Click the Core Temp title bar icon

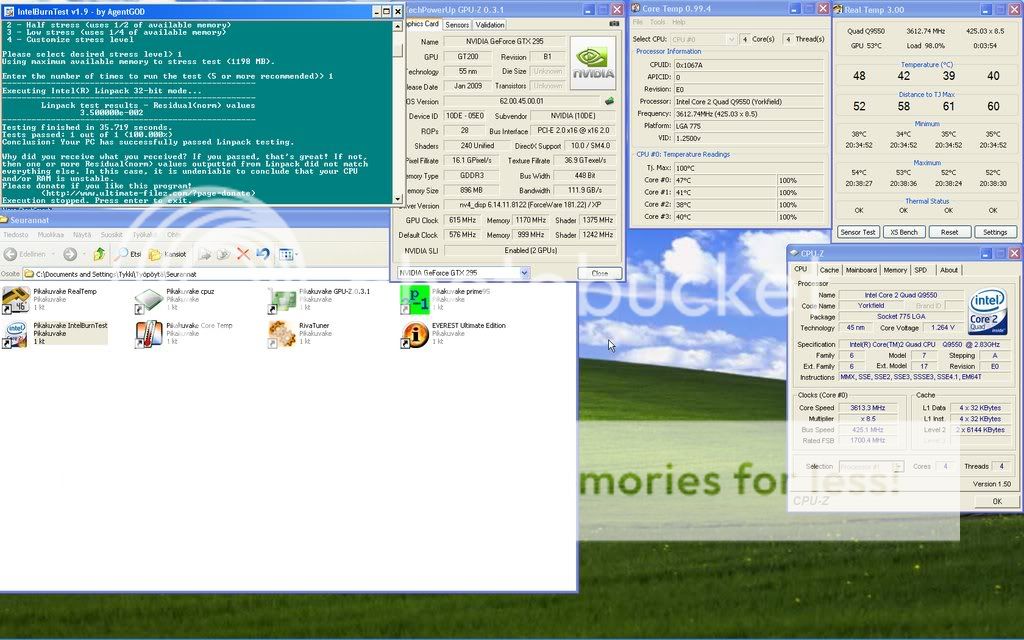pyautogui.click(x=635, y=8)
